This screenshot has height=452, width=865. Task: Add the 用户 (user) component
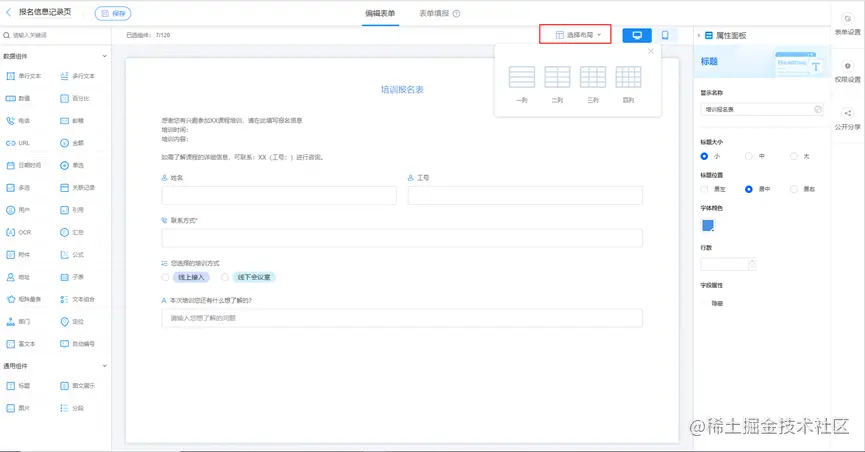click(x=18, y=210)
